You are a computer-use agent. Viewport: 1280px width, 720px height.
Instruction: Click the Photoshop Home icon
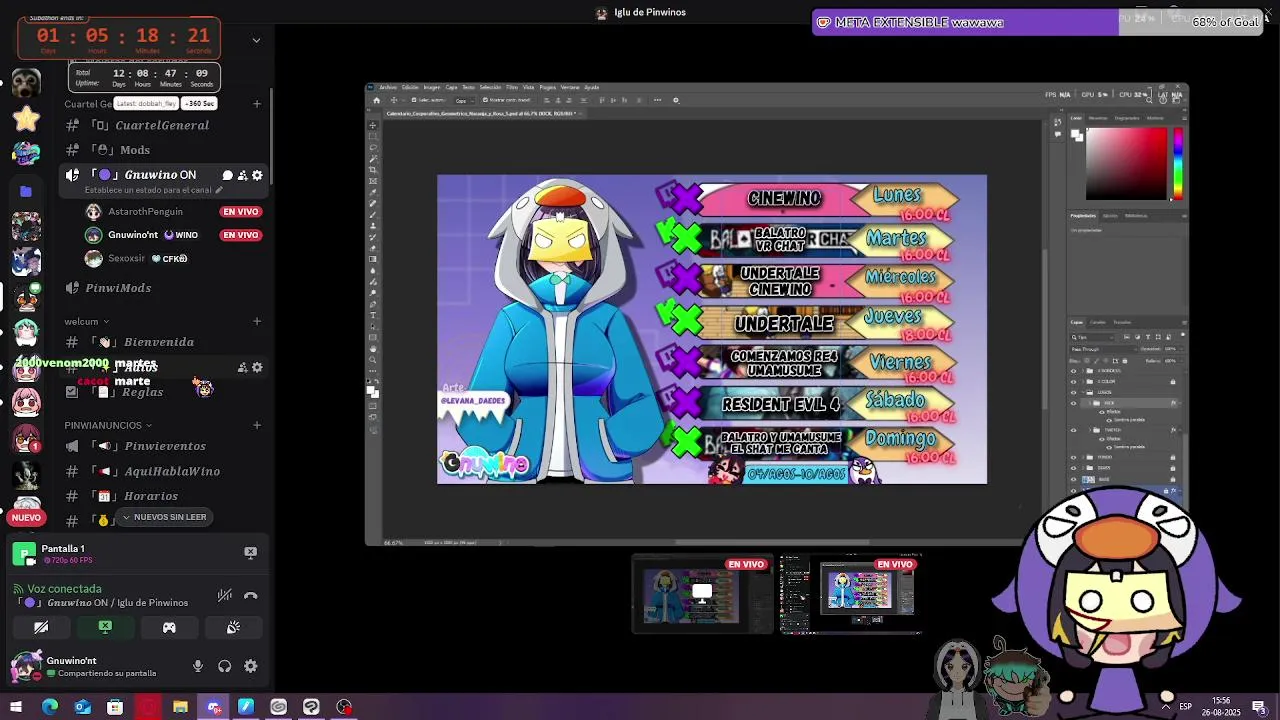coord(377,100)
